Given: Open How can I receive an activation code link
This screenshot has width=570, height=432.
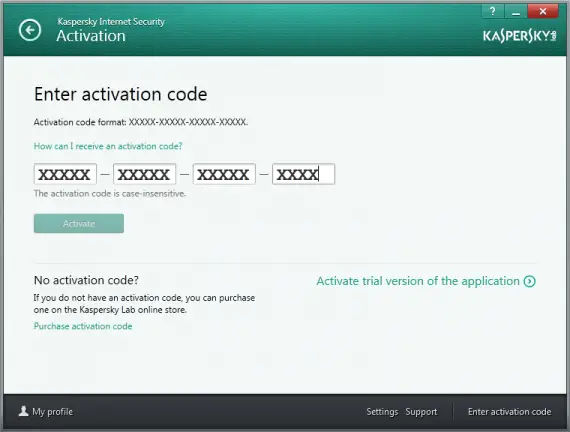Looking at the screenshot, I should point(108,146).
